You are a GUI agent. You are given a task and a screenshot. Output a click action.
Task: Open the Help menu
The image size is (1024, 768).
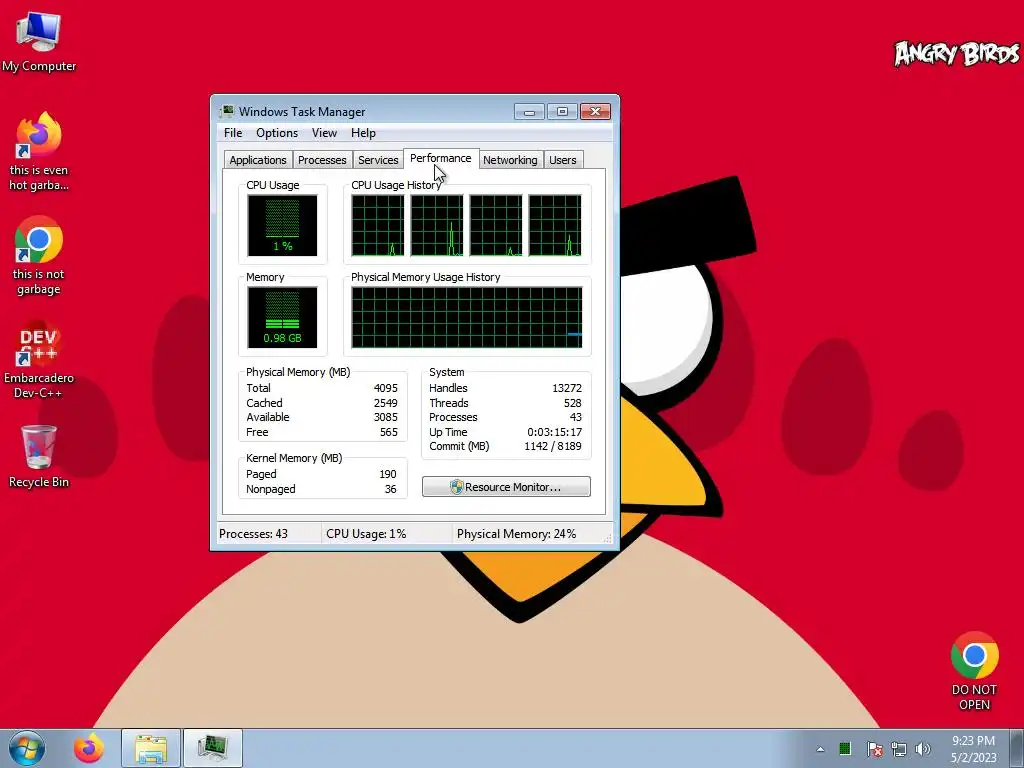click(x=363, y=133)
